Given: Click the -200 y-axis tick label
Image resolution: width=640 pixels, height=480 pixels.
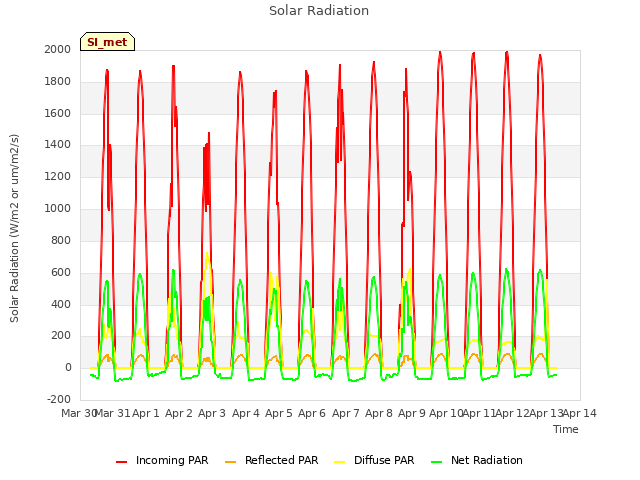Looking at the screenshot, I should pyautogui.click(x=59, y=399).
